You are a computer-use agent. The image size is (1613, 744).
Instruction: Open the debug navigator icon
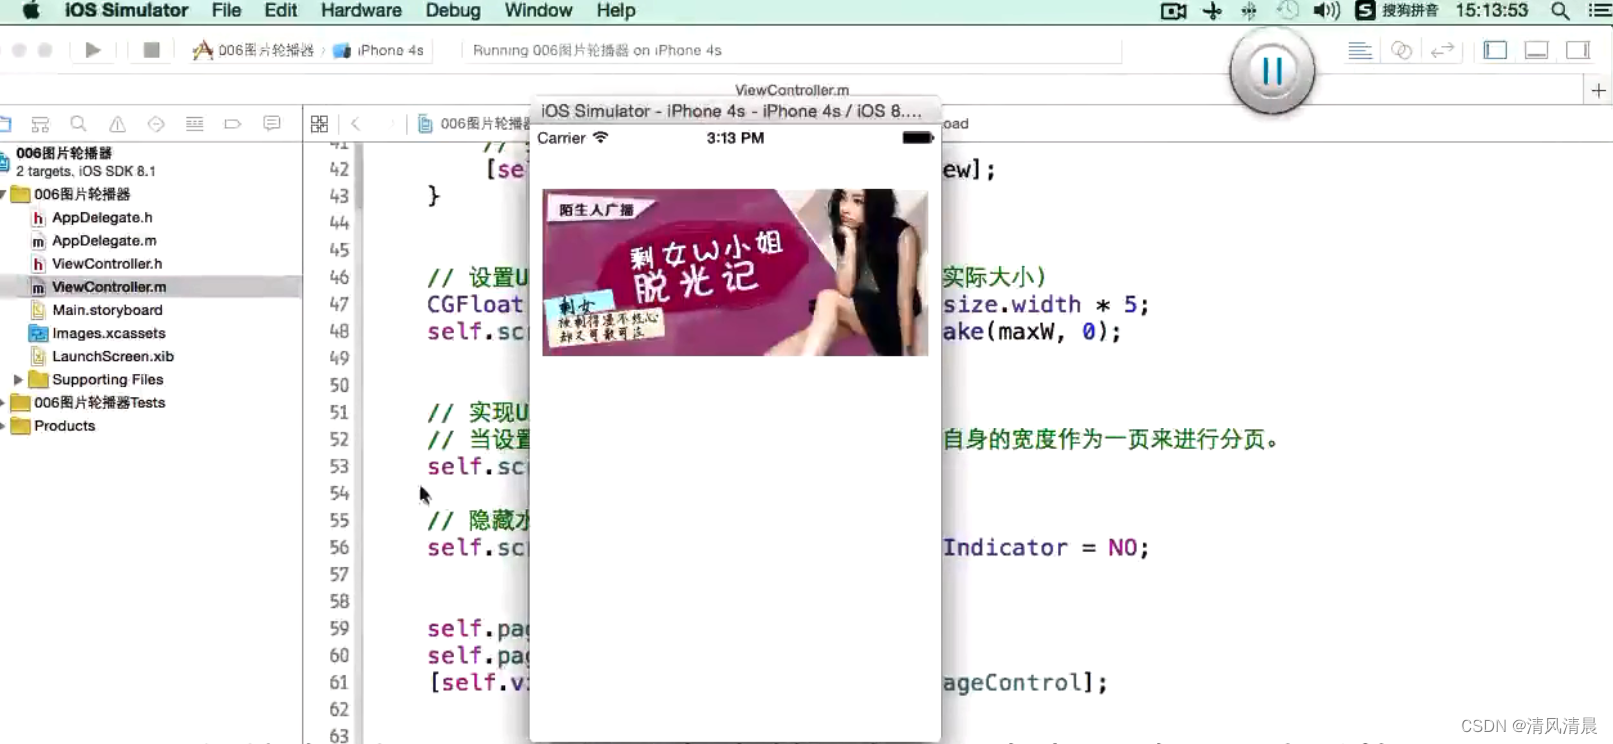pyautogui.click(x=195, y=124)
